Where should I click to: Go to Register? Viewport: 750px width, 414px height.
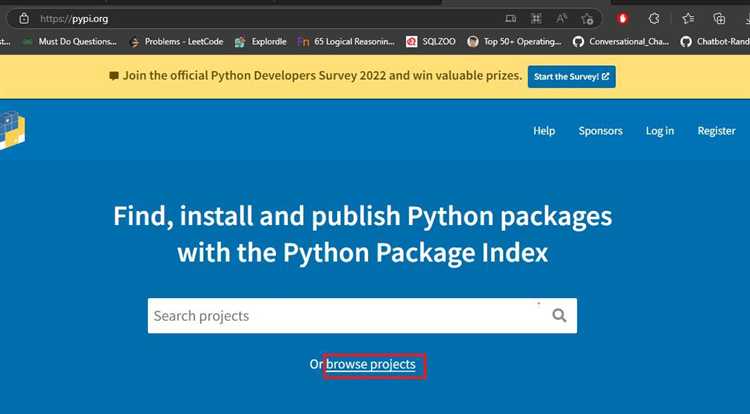point(716,131)
